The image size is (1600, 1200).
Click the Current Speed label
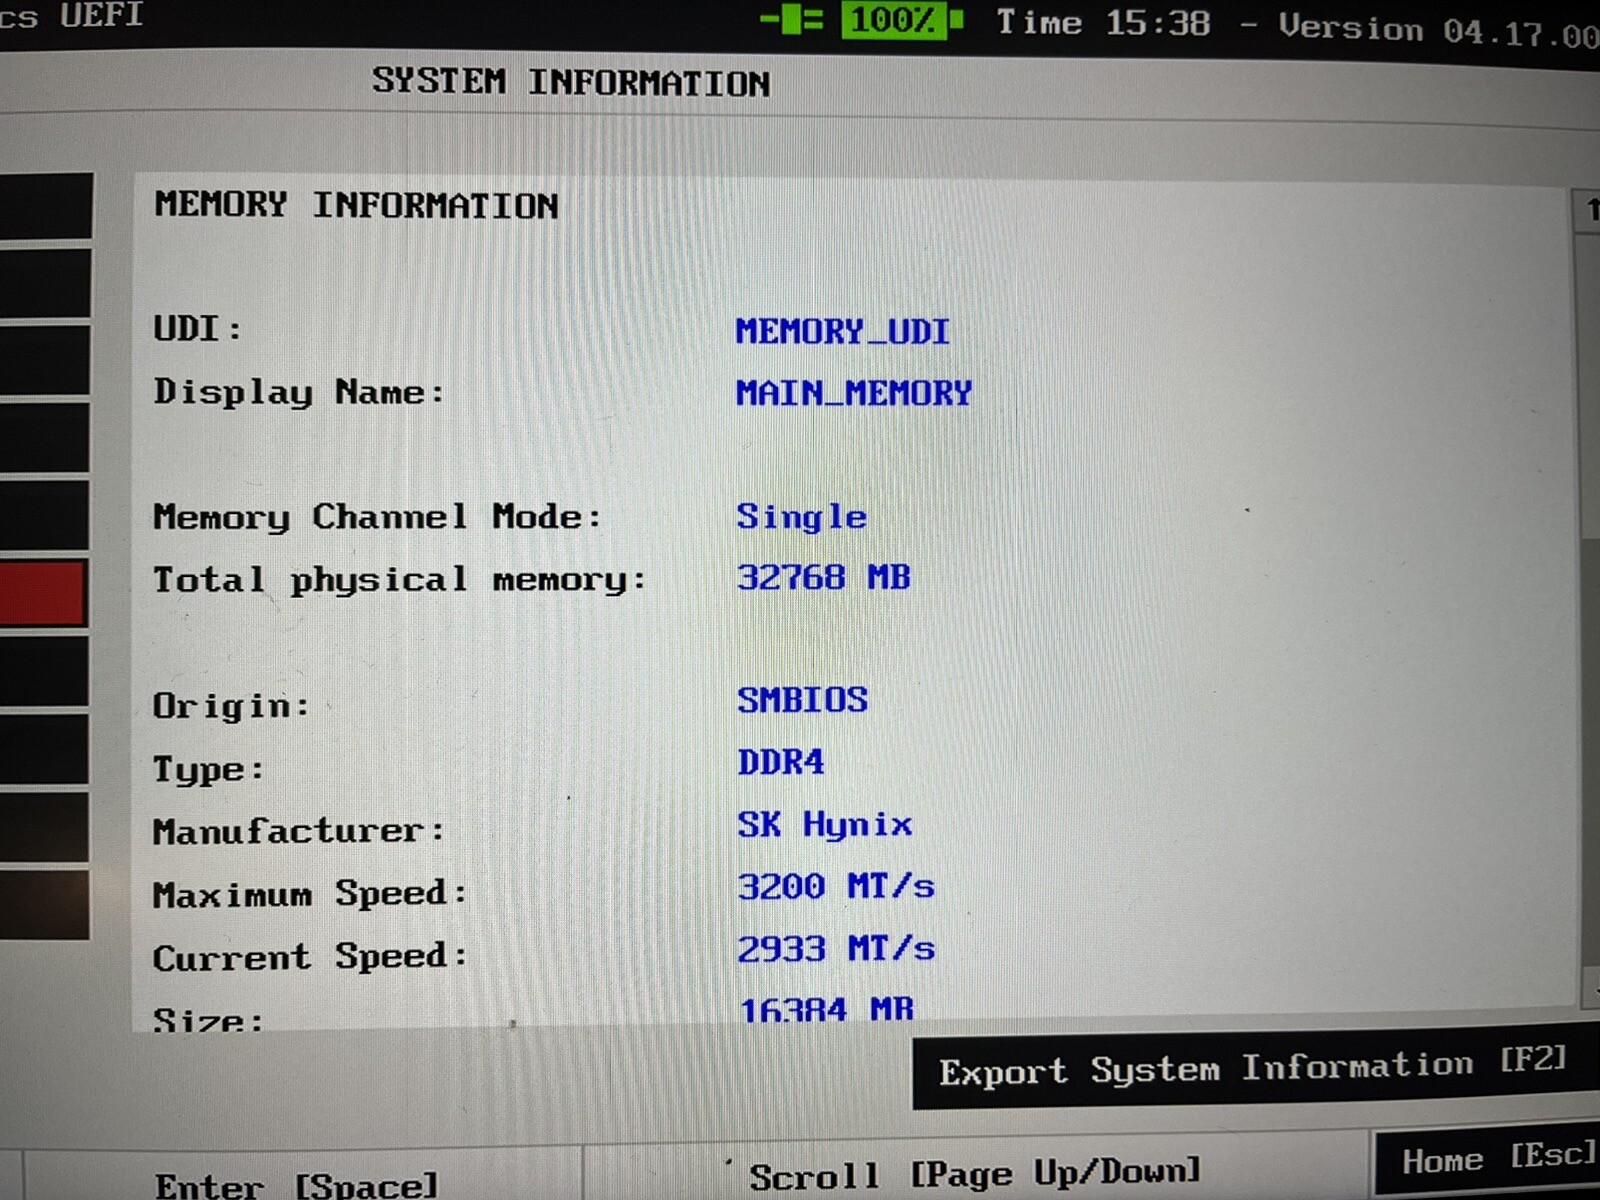pyautogui.click(x=310, y=957)
